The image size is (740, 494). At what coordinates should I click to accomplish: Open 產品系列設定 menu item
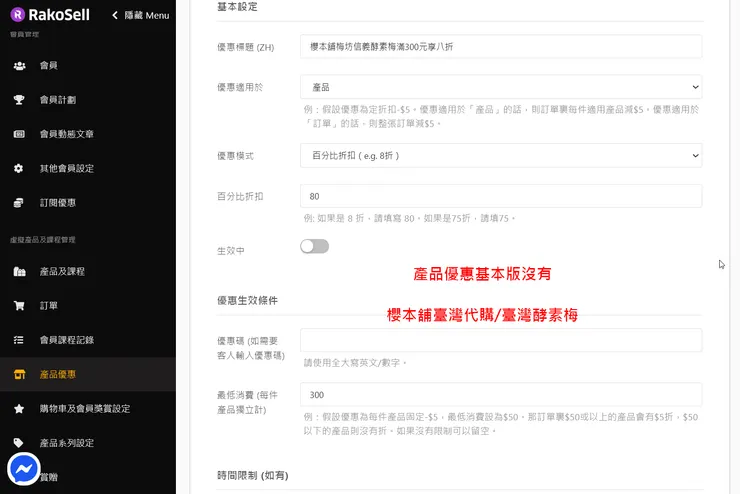point(88,443)
